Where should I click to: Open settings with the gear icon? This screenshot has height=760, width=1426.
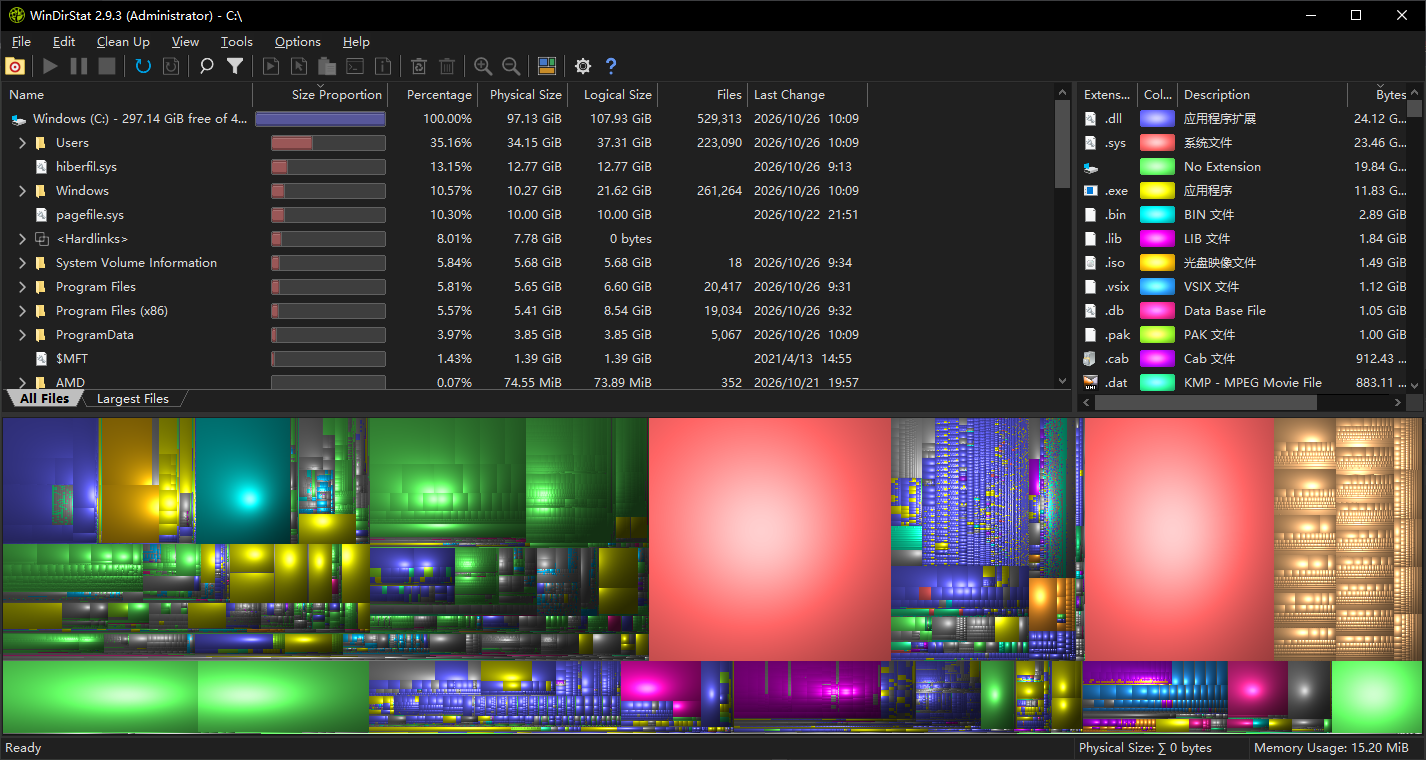(583, 66)
